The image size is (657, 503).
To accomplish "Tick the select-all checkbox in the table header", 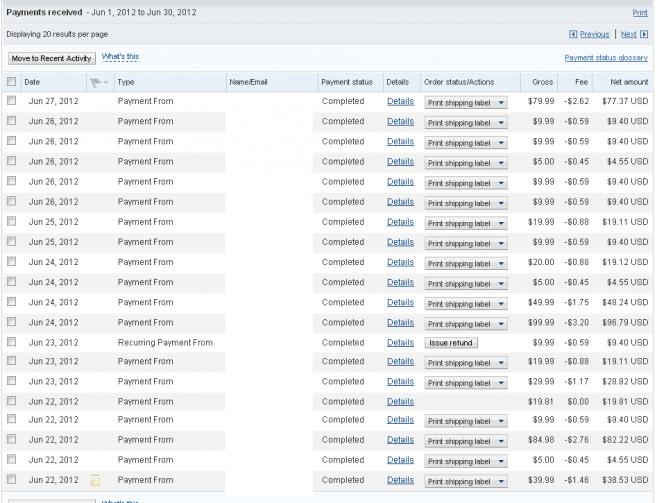I will (x=11, y=82).
